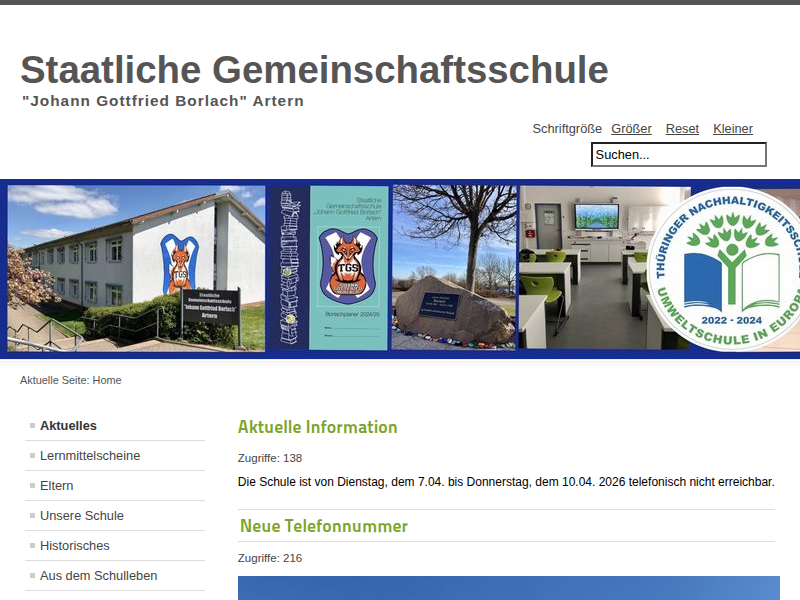Go to Unsere Schule page
The image size is (800, 600).
[x=82, y=516]
